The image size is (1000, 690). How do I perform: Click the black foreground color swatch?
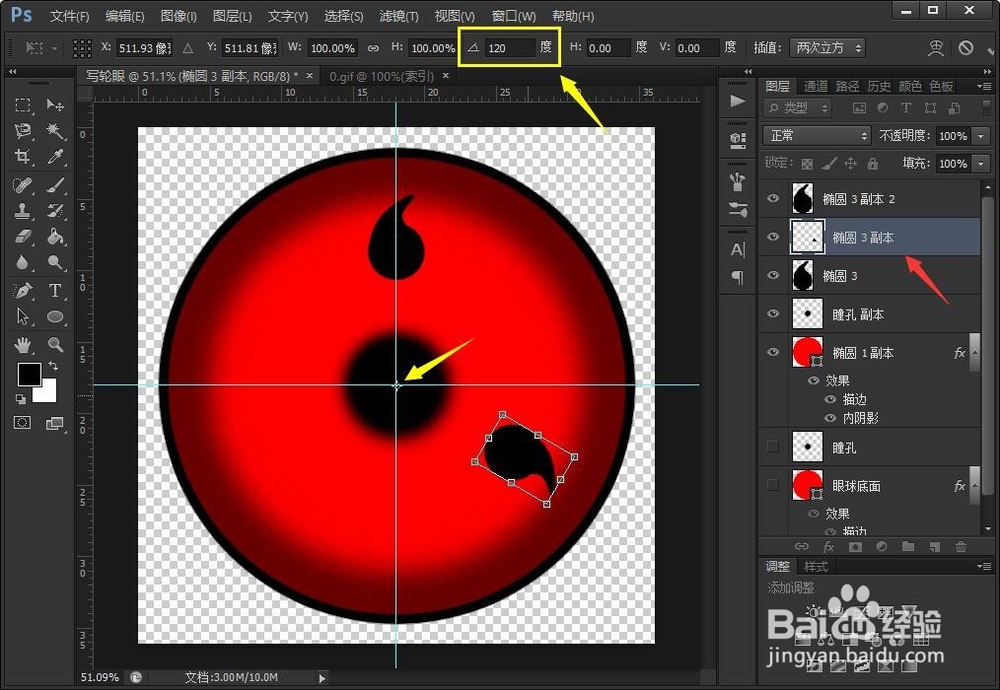coord(28,374)
